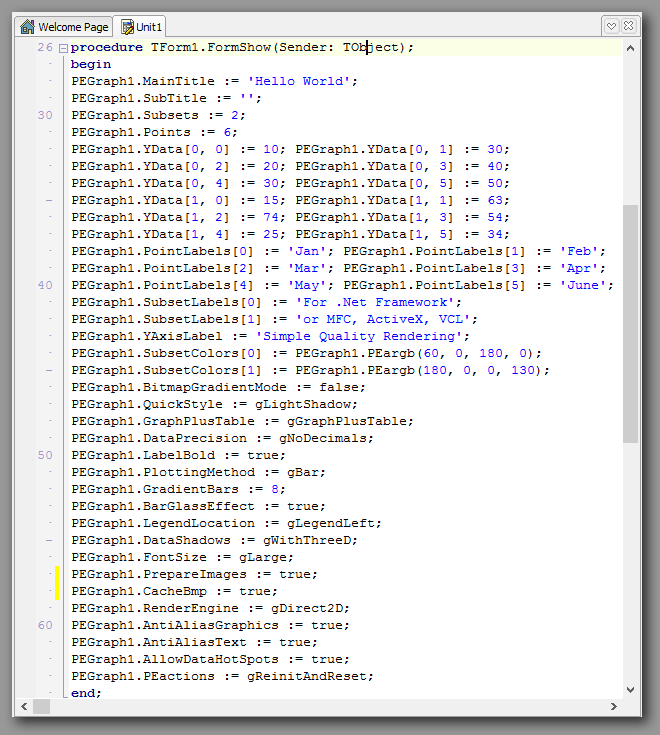Click the vertical scrollbar up arrow

point(630,48)
